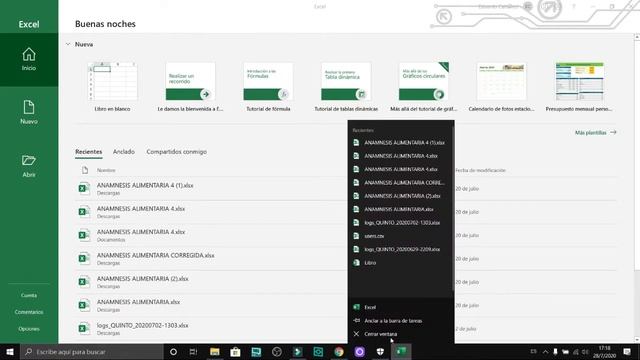Open the Nuevo sidebar item
The height and width of the screenshot is (360, 640).
pos(29,112)
